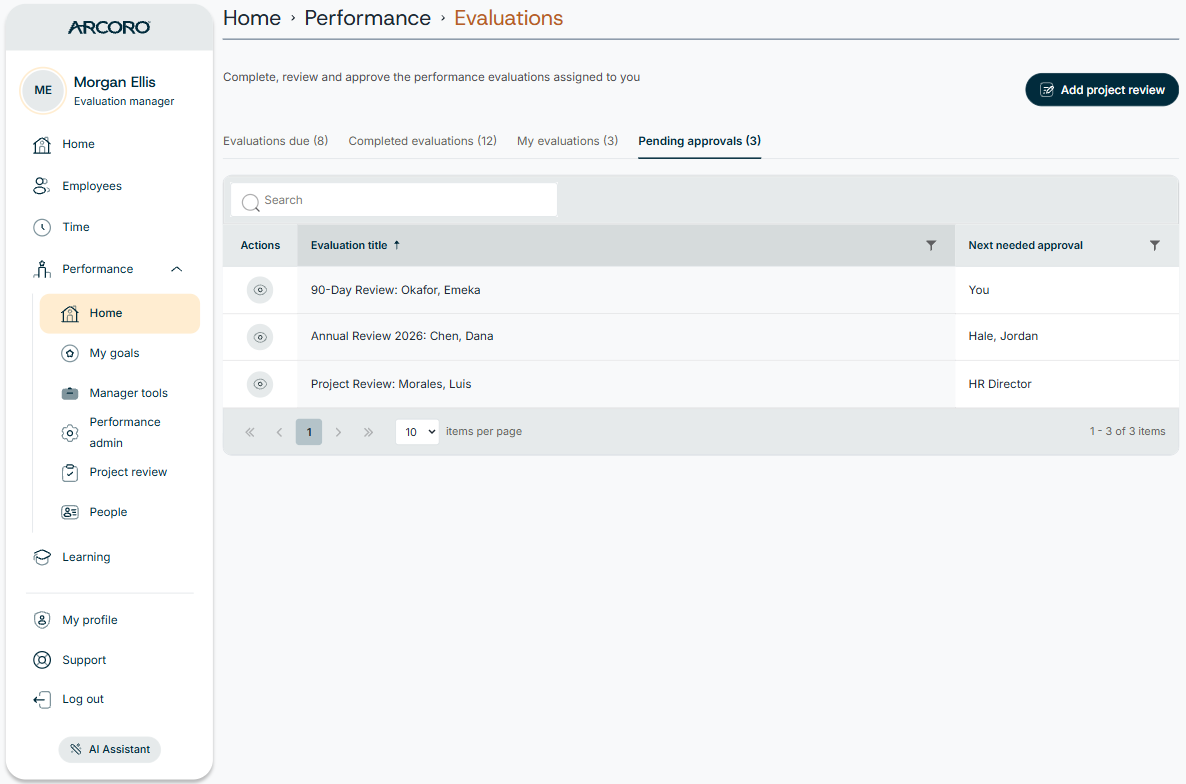The height and width of the screenshot is (784, 1186).
Task: Click the My goals star icon
Action: 70,353
